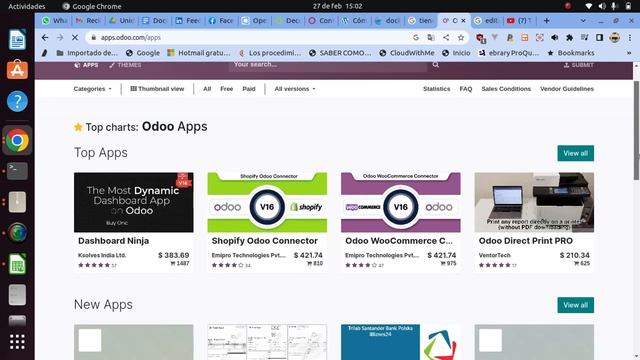Open the CloudWithMe bookmark
Viewport: 640px width, 360px height.
[x=407, y=53]
